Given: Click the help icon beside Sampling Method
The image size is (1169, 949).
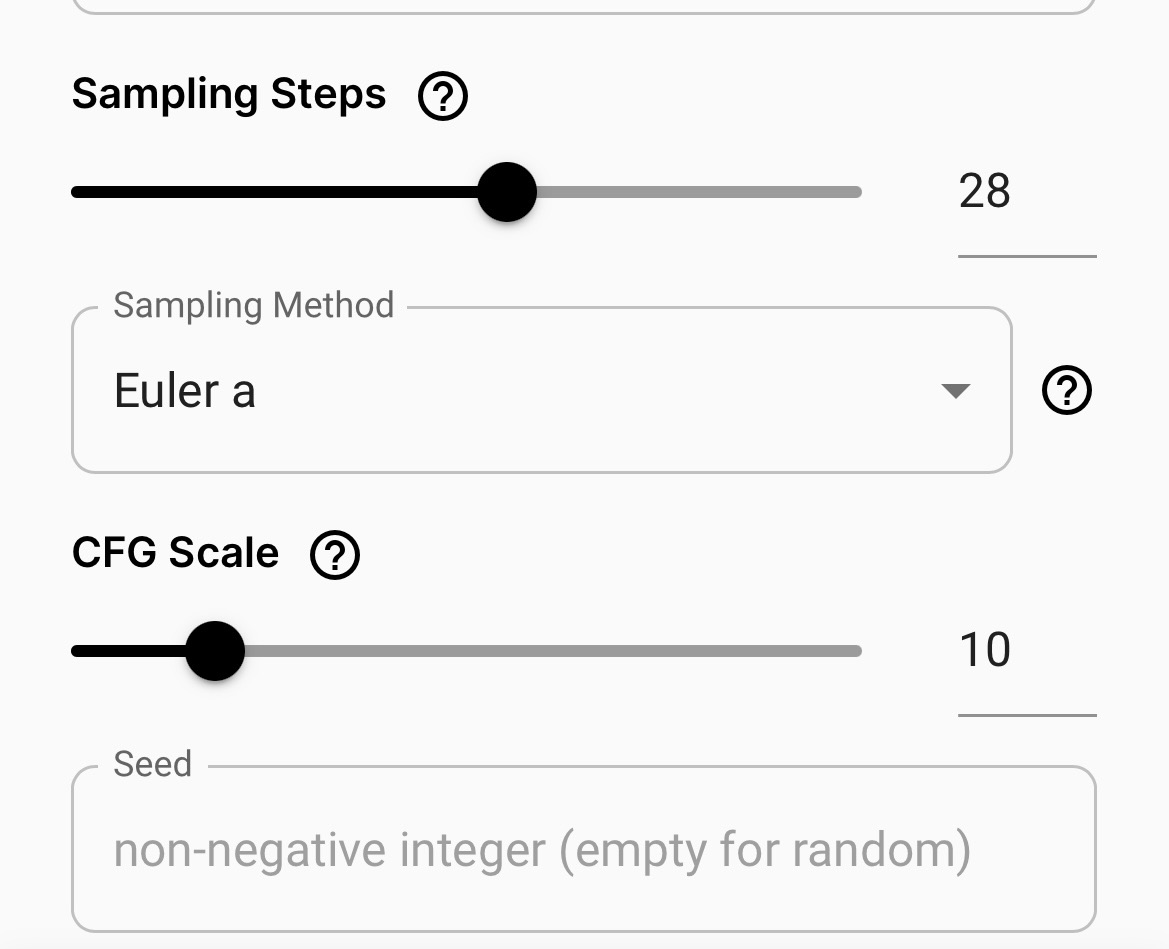Looking at the screenshot, I should pos(1067,390).
